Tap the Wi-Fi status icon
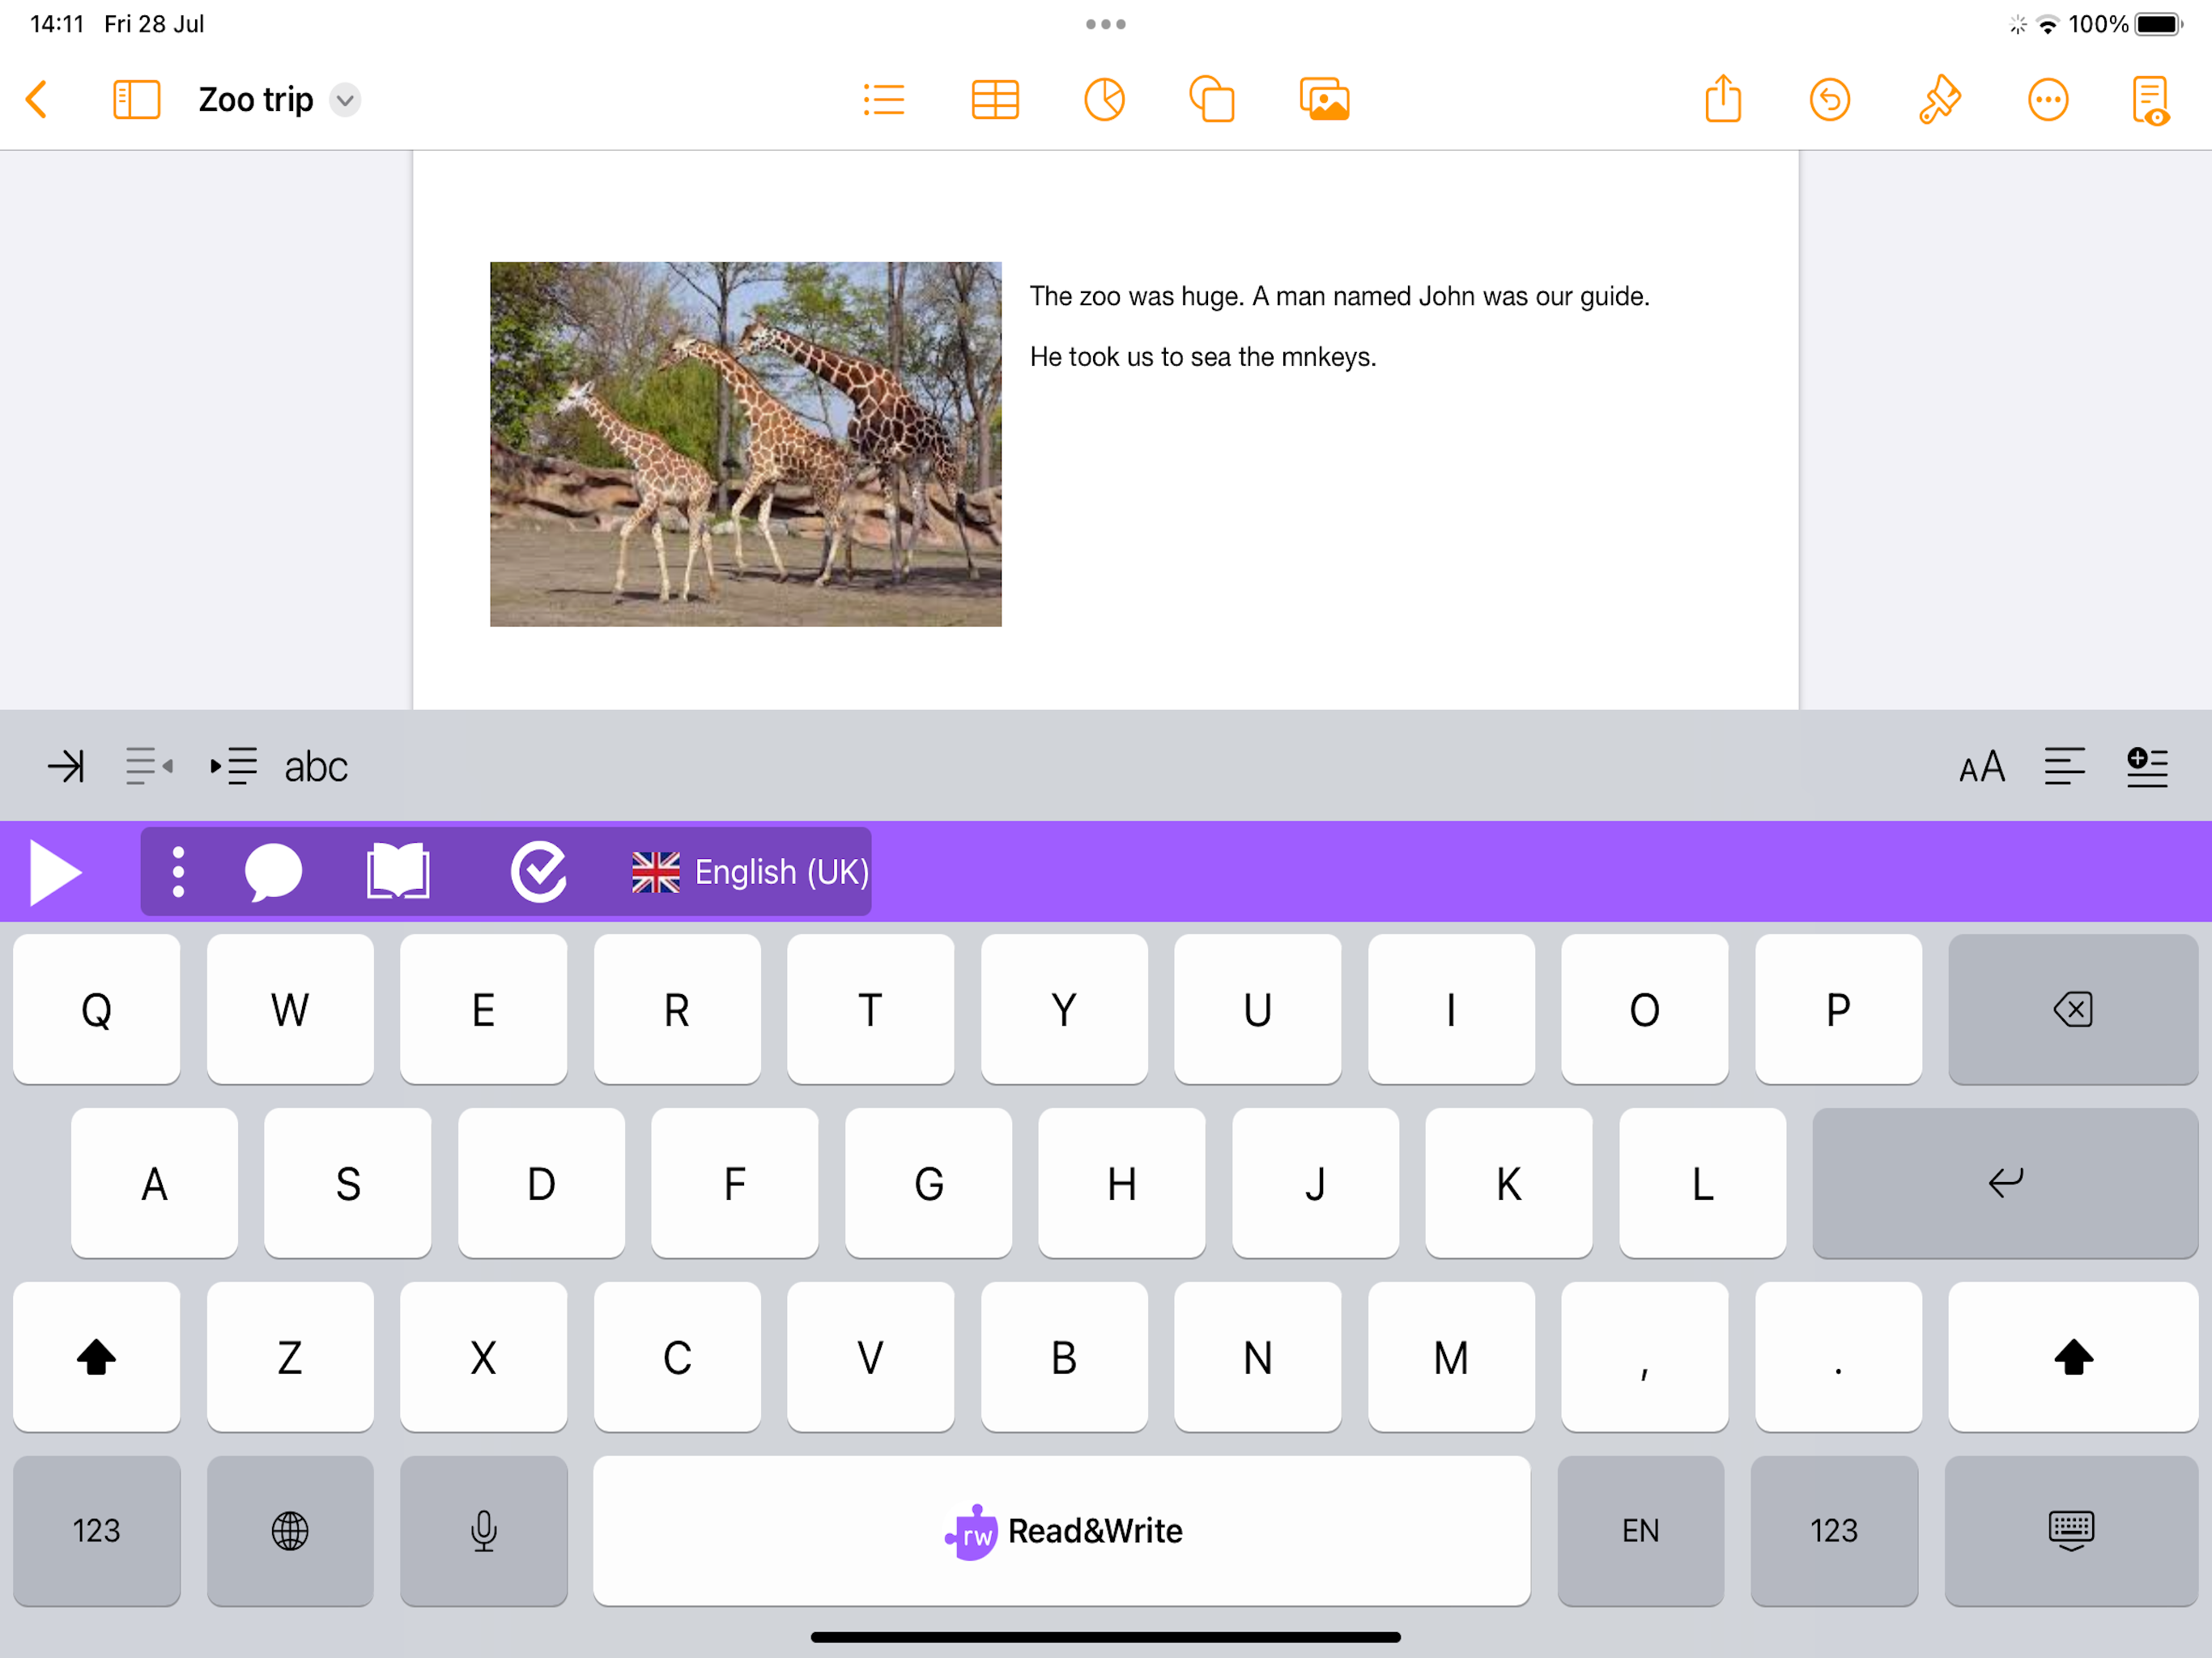Image resolution: width=2212 pixels, height=1658 pixels. (2048, 25)
